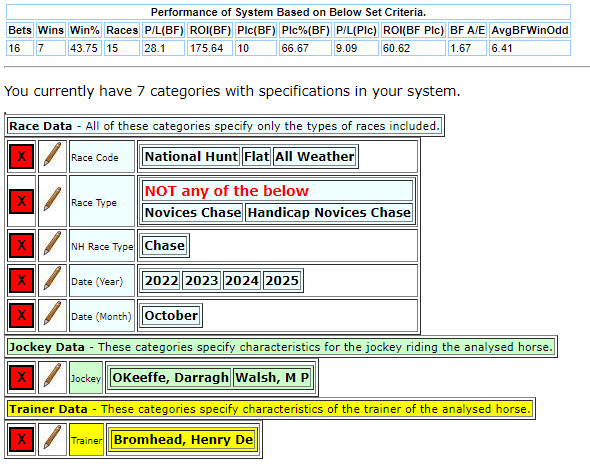Screen dimensions: 590x475
Task: Delete the Date (Year) category
Action: pyautogui.click(x=21, y=280)
